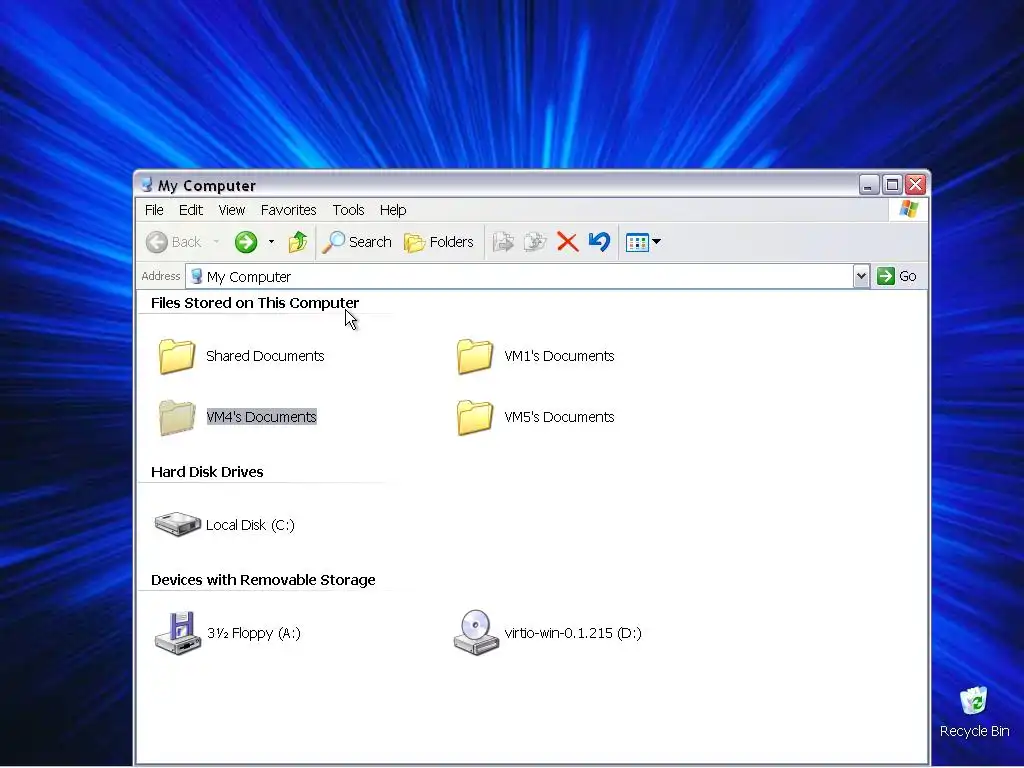Click the 3½ Floppy (A:) label

tap(253, 633)
